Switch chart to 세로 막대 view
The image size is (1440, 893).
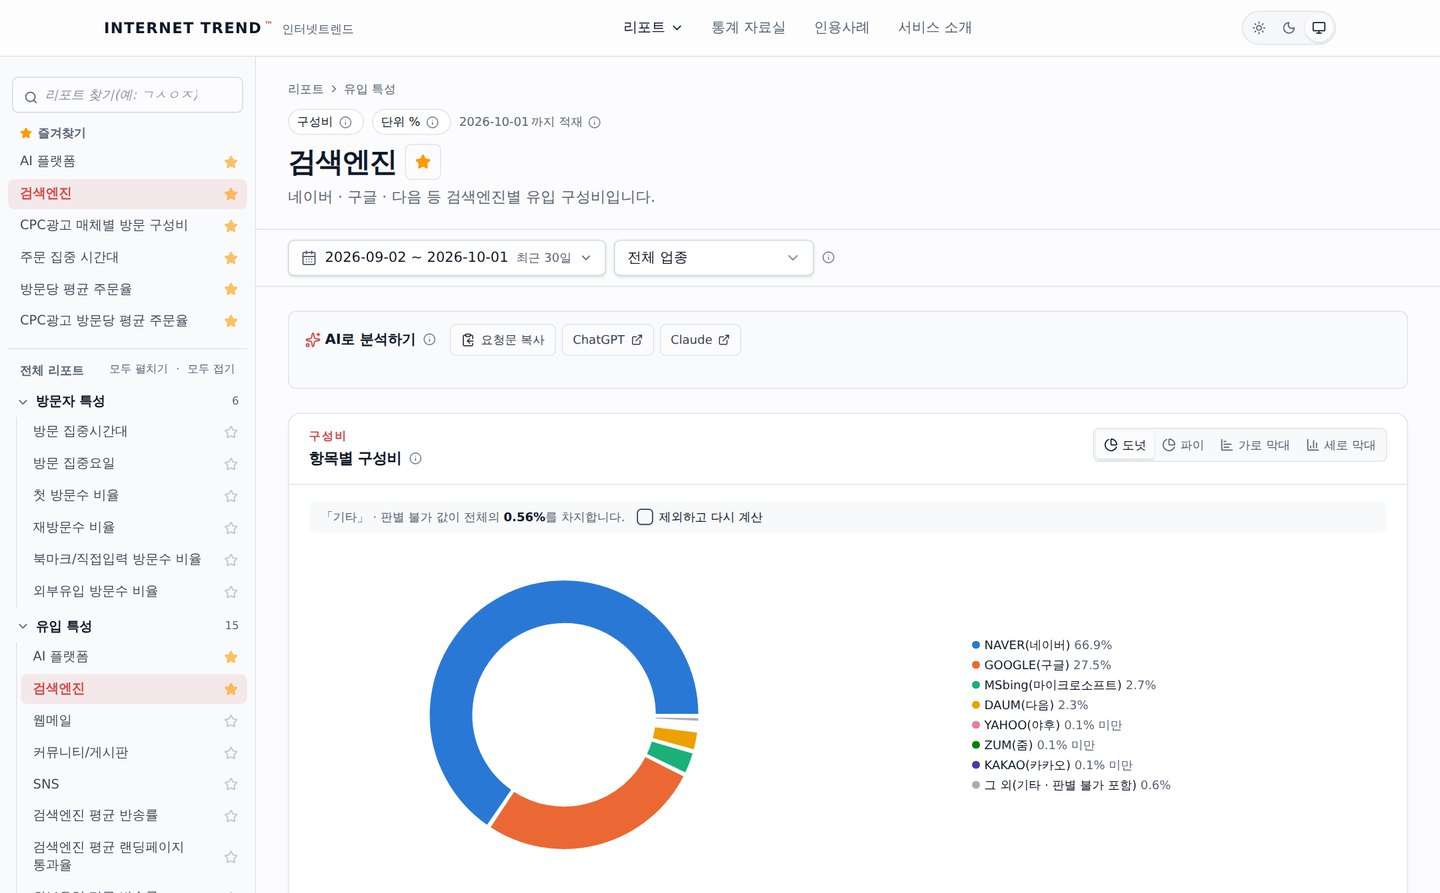(1341, 445)
